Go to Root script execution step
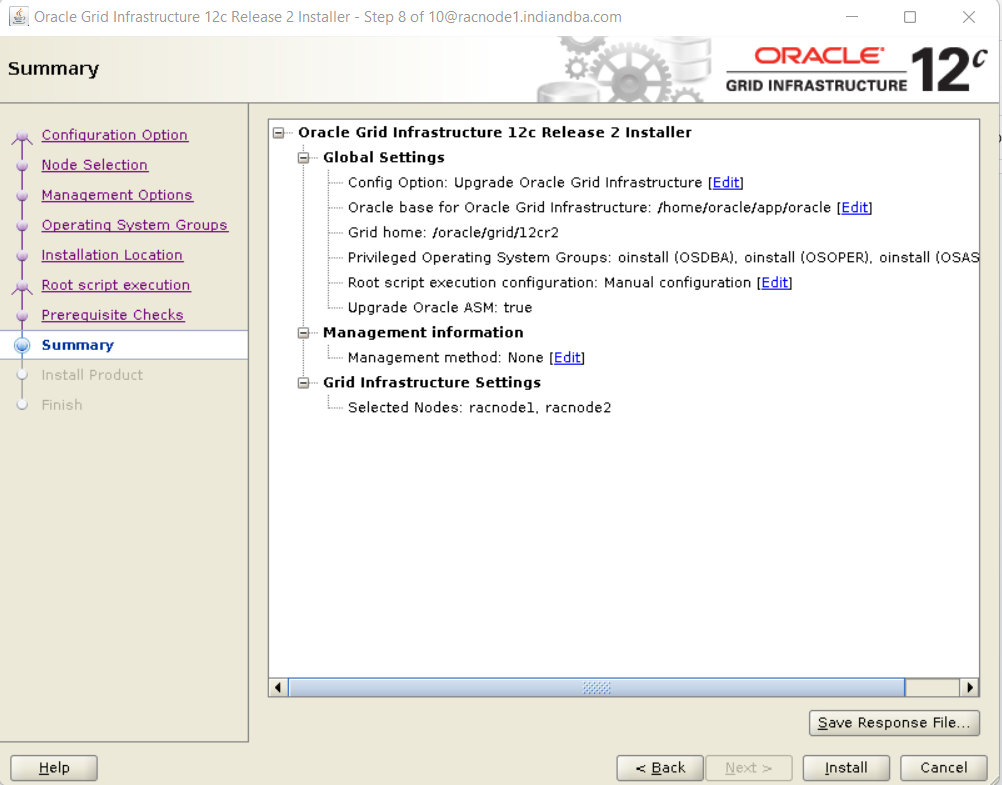Screen dimensions: 1002x785 [x=116, y=285]
